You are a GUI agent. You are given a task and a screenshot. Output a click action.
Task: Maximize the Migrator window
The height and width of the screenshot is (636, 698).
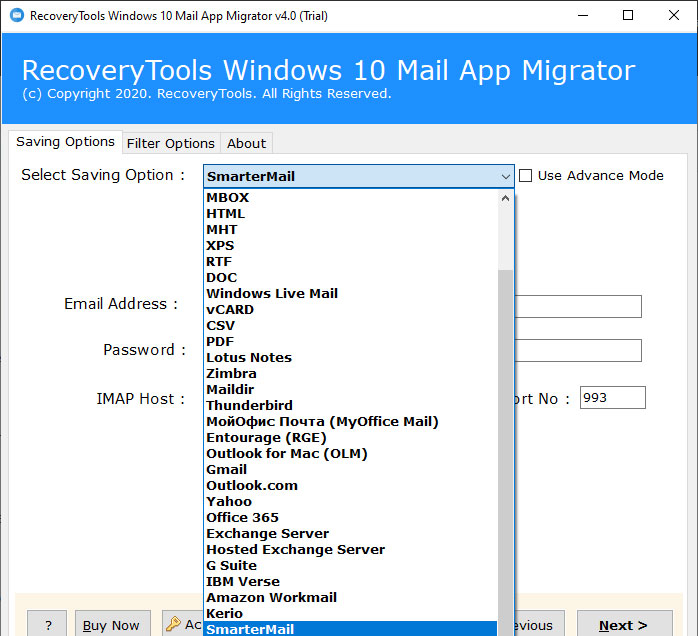[628, 16]
